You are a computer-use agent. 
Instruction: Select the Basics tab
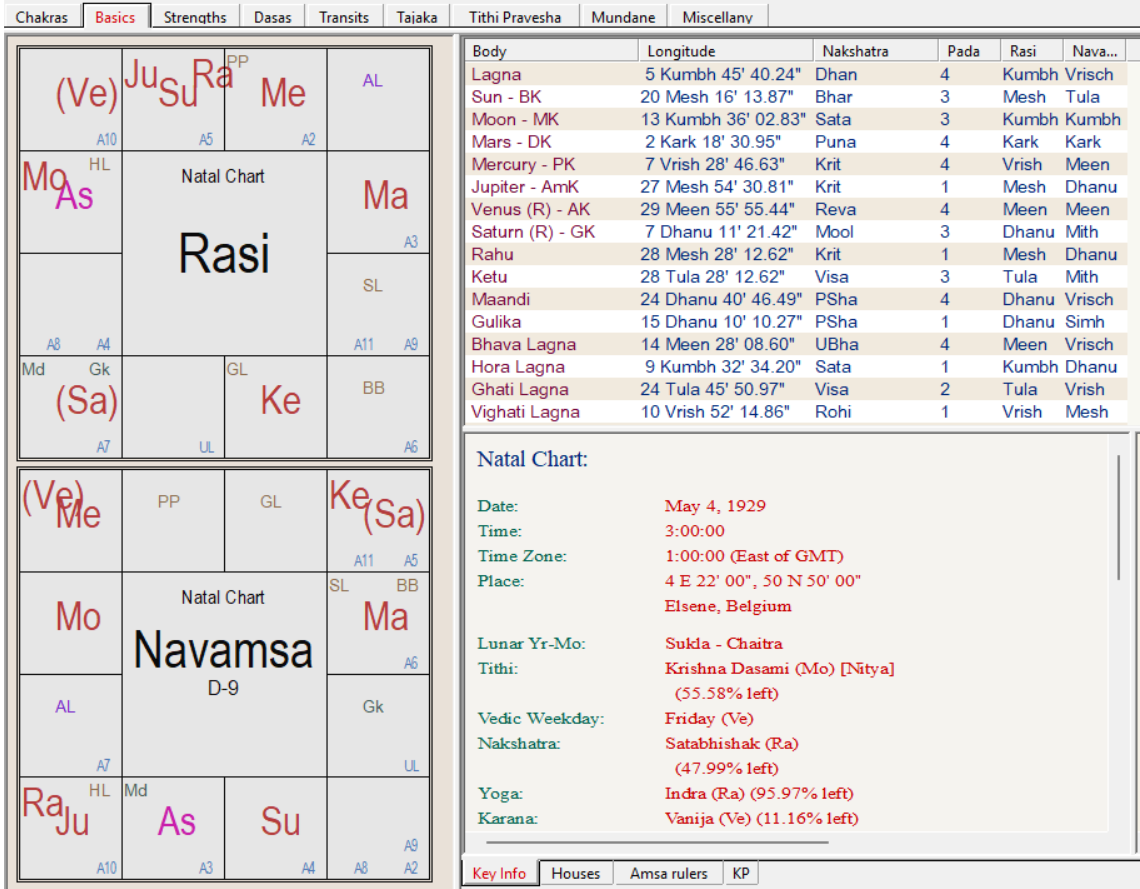pyautogui.click(x=115, y=16)
